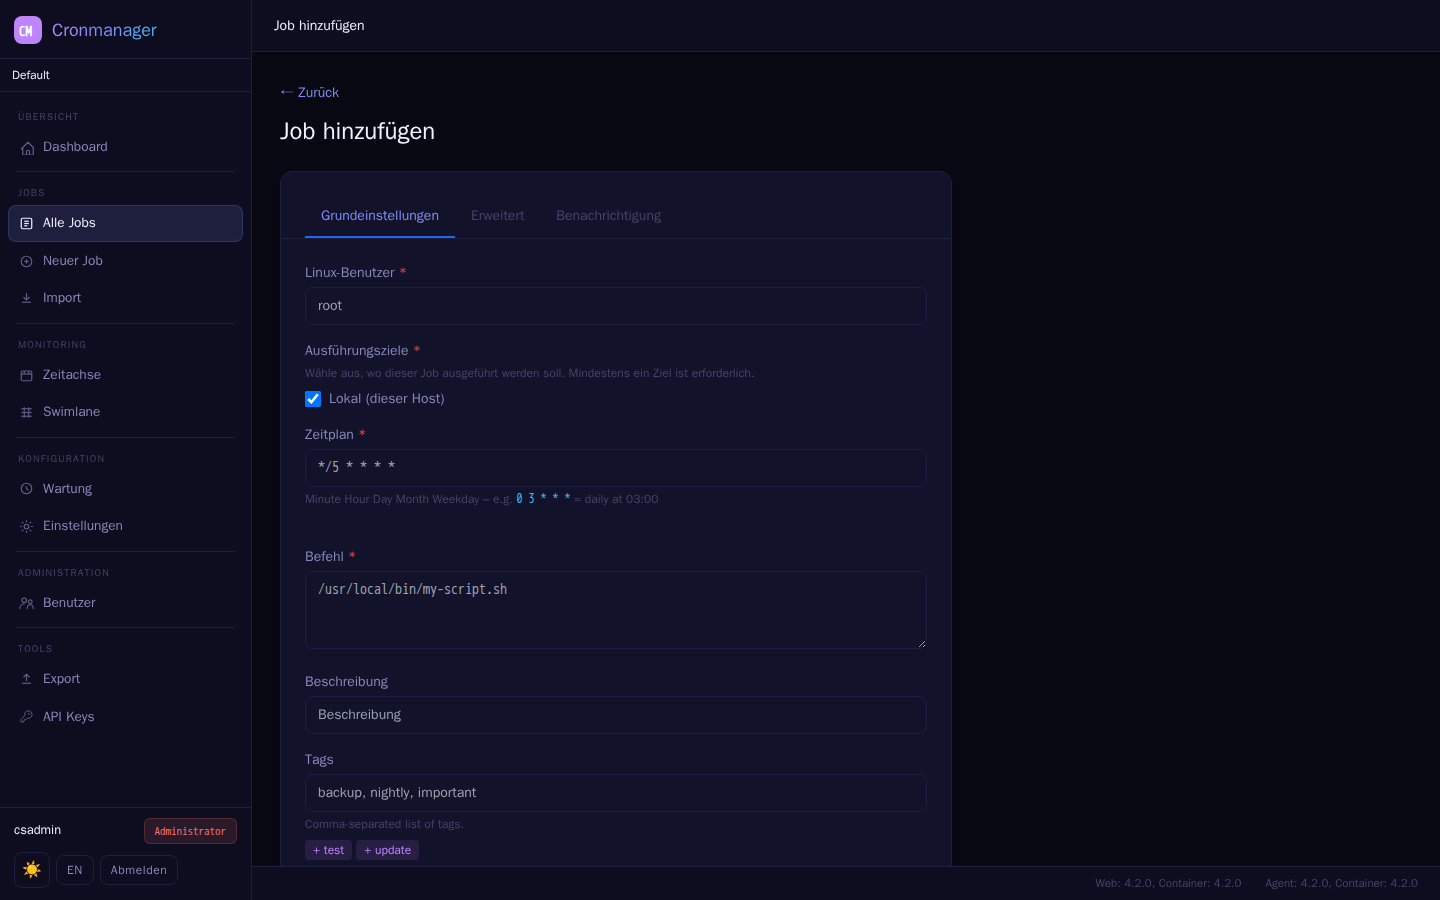Open Swimlane monitoring view
Image resolution: width=1440 pixels, height=900 pixels.
click(125, 412)
